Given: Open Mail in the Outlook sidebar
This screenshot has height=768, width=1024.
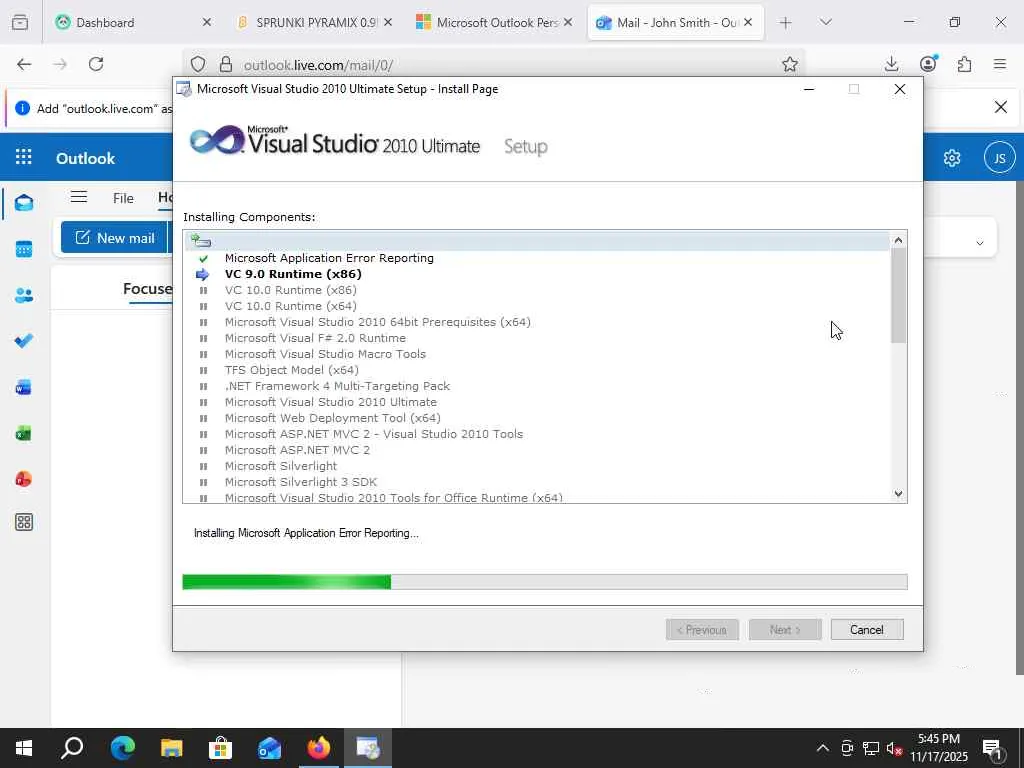Looking at the screenshot, I should (x=24, y=202).
